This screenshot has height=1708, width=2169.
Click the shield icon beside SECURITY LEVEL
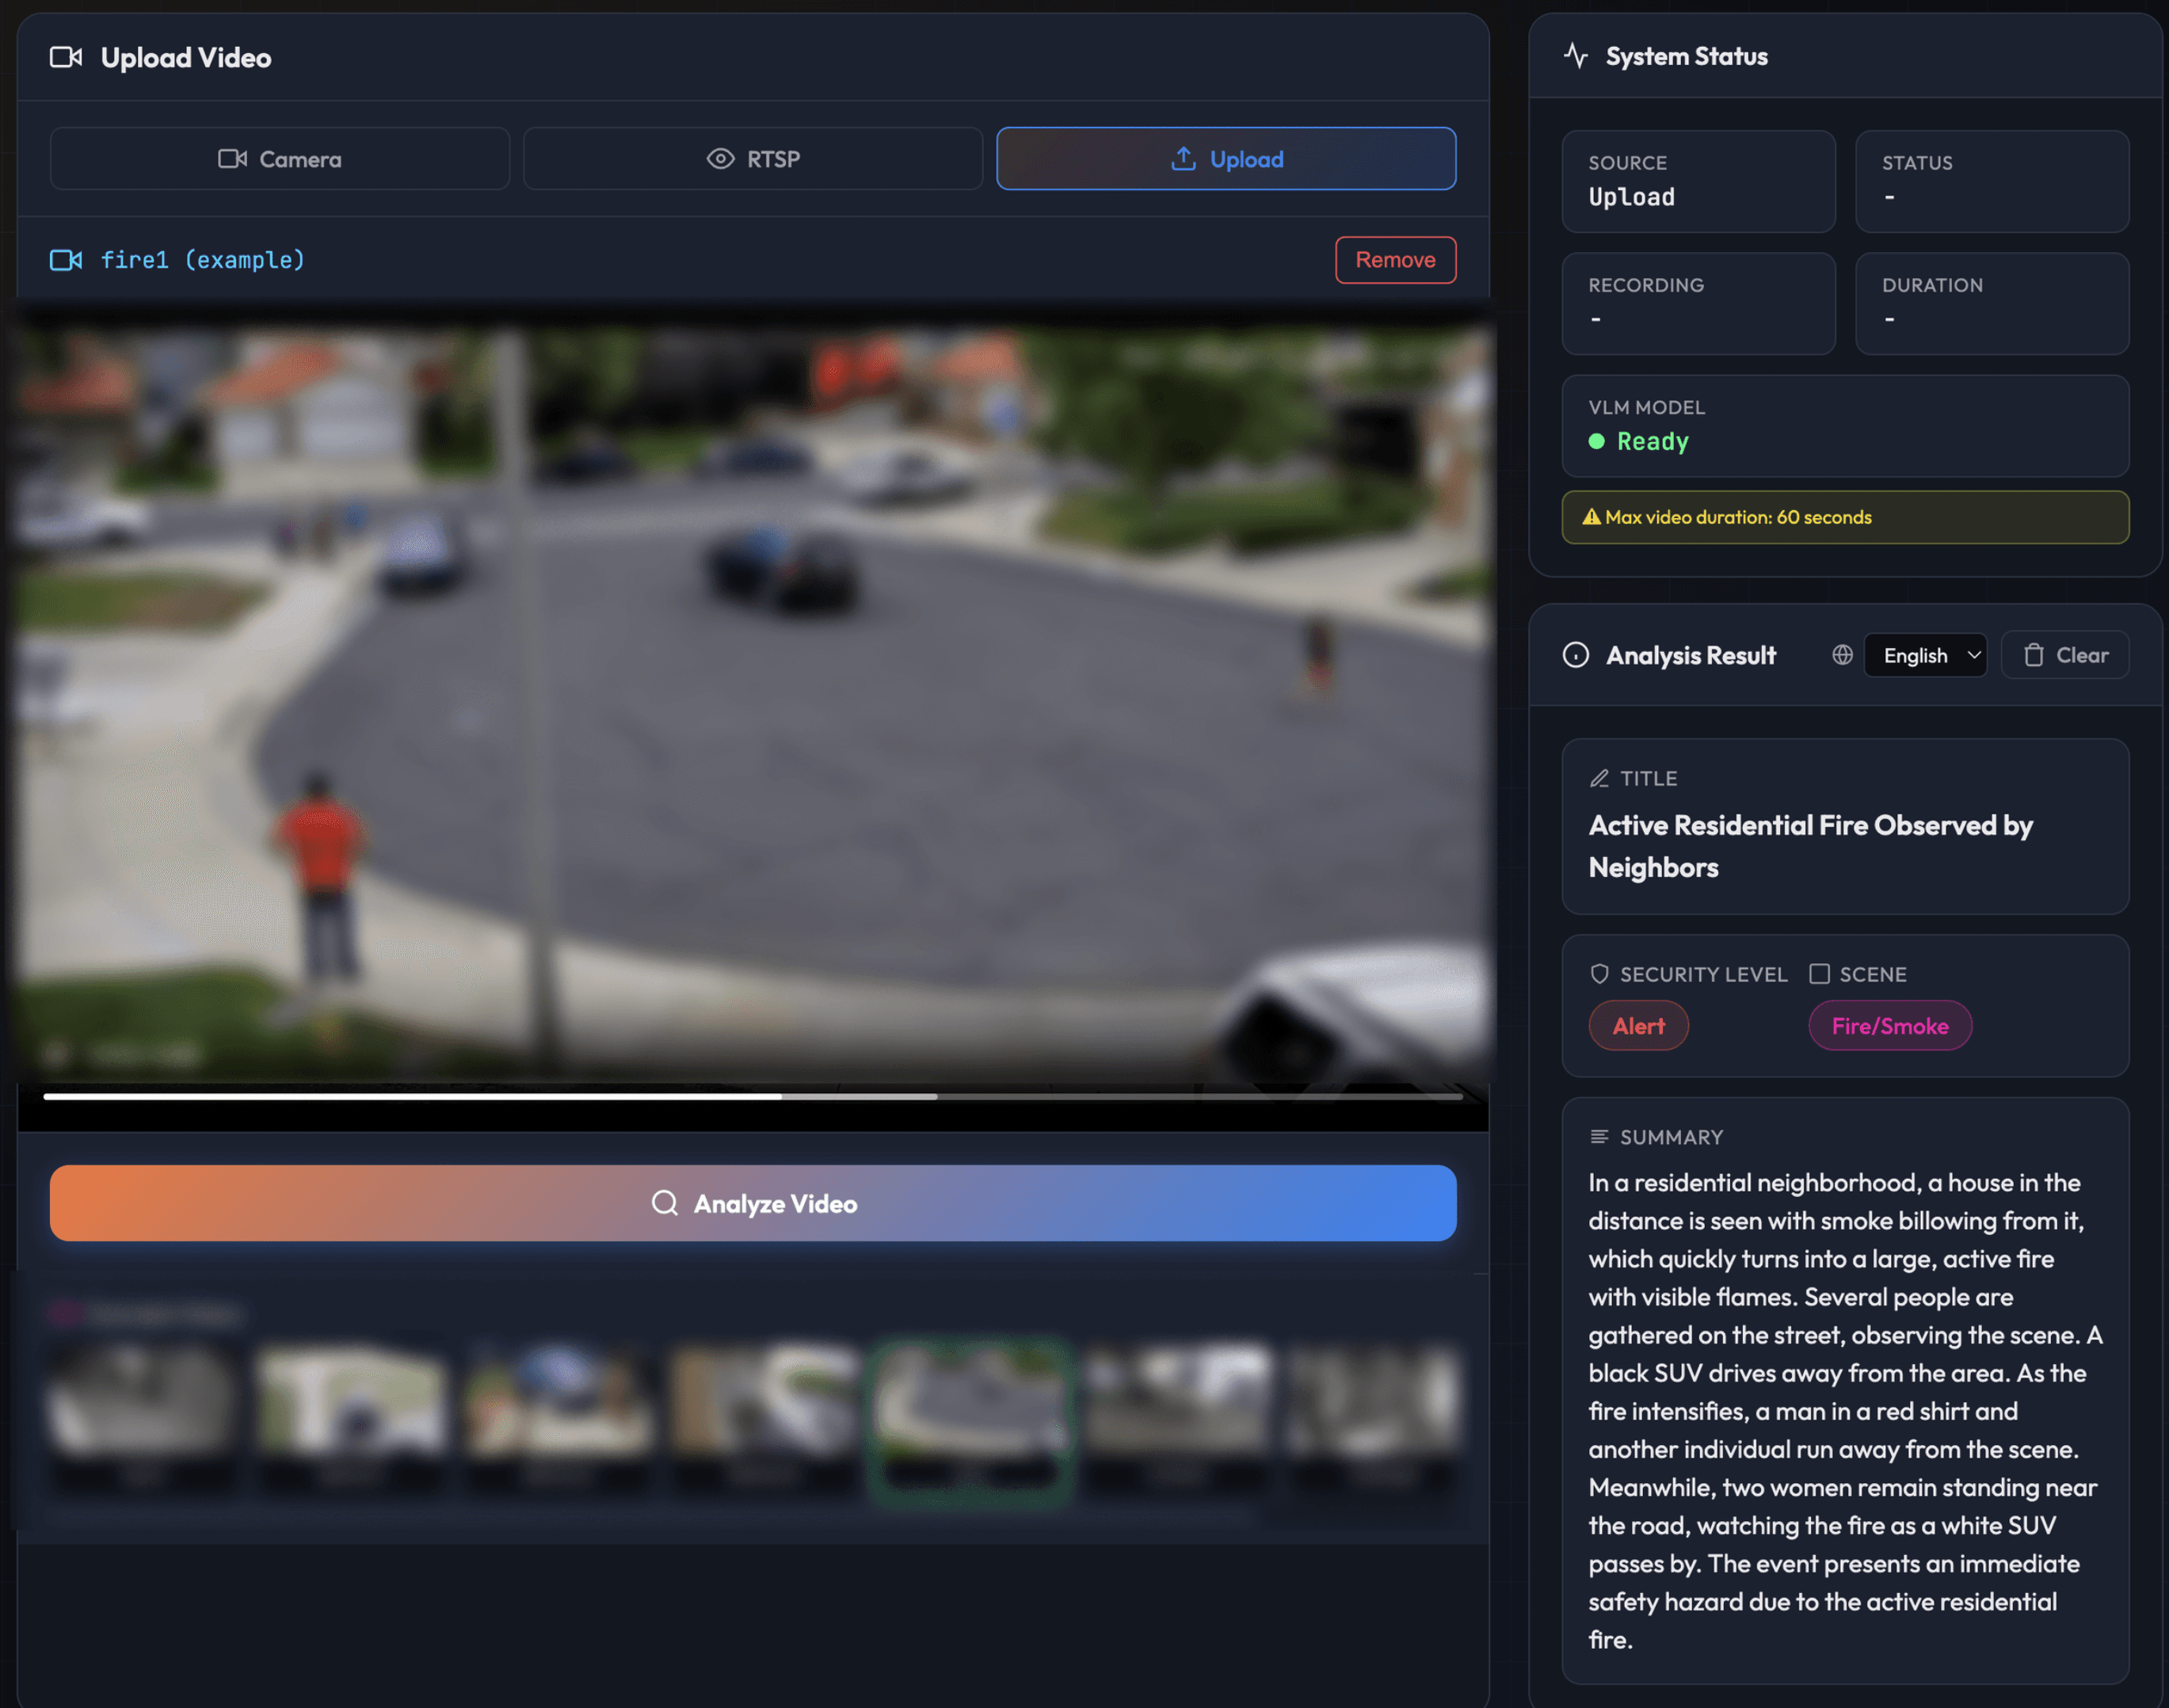(1599, 974)
